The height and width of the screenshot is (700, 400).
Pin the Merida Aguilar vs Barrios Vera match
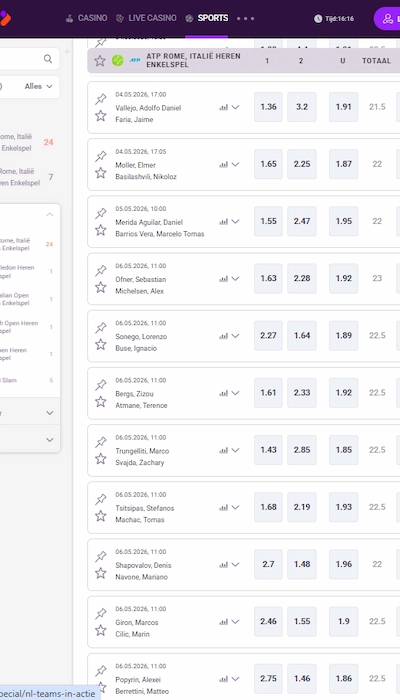(101, 213)
